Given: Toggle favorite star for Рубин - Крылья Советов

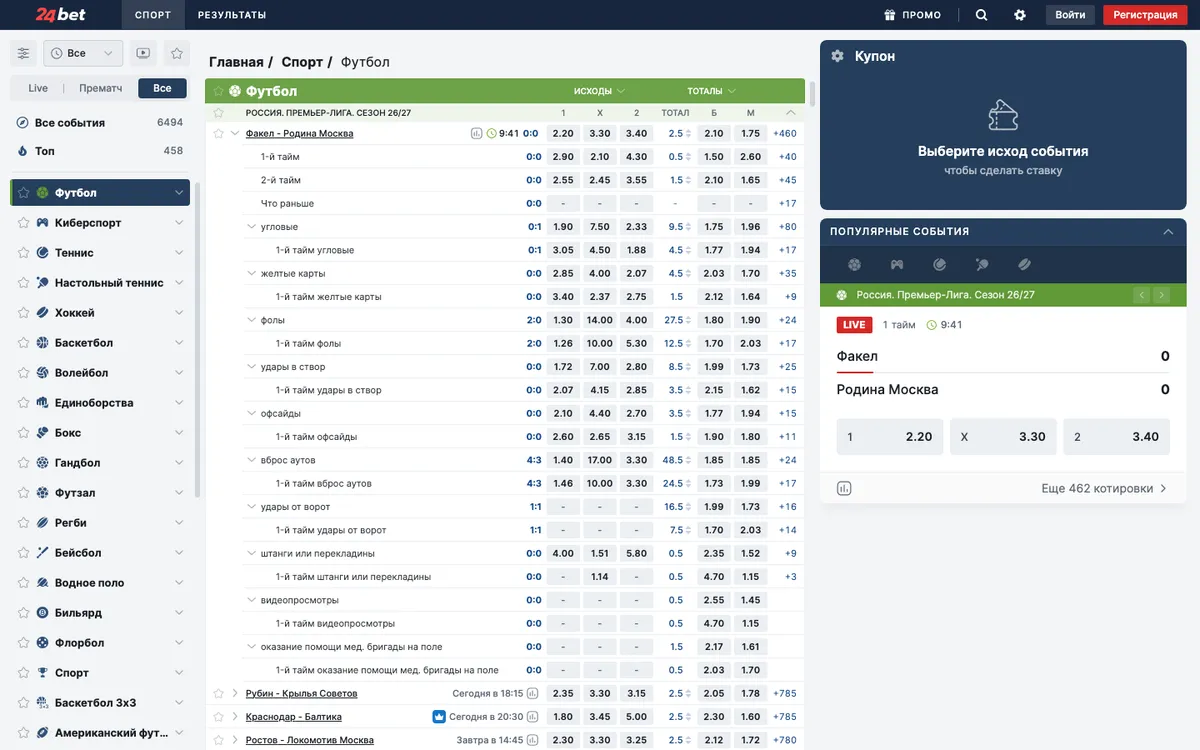Looking at the screenshot, I should pos(218,693).
